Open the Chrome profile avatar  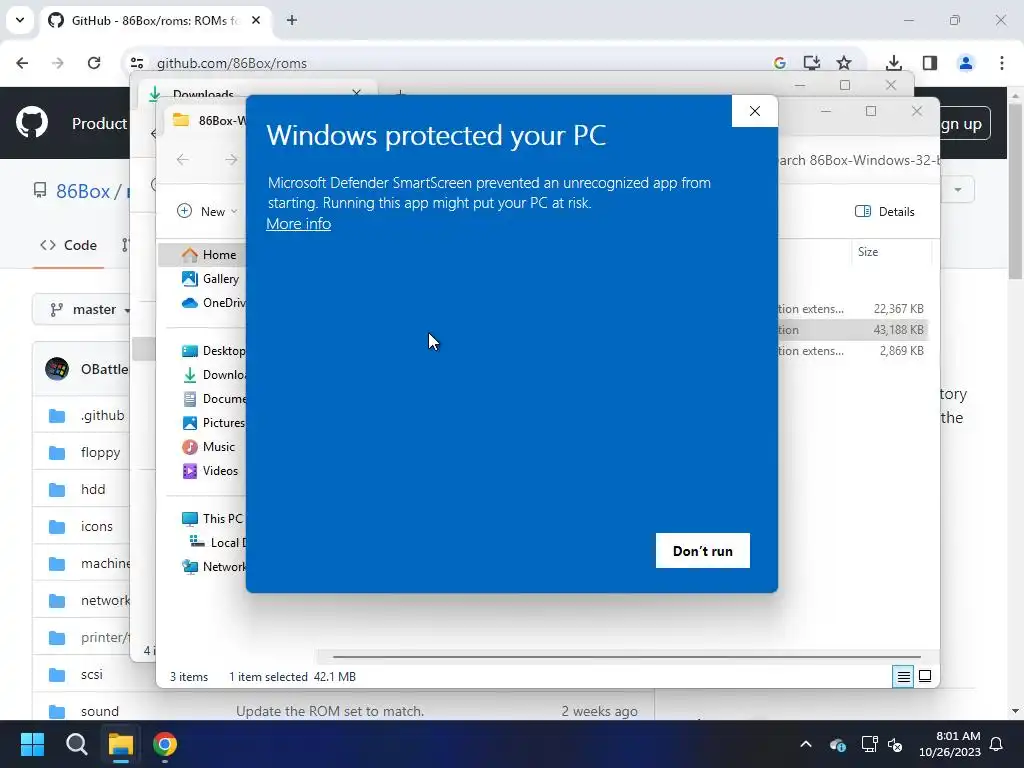click(966, 63)
